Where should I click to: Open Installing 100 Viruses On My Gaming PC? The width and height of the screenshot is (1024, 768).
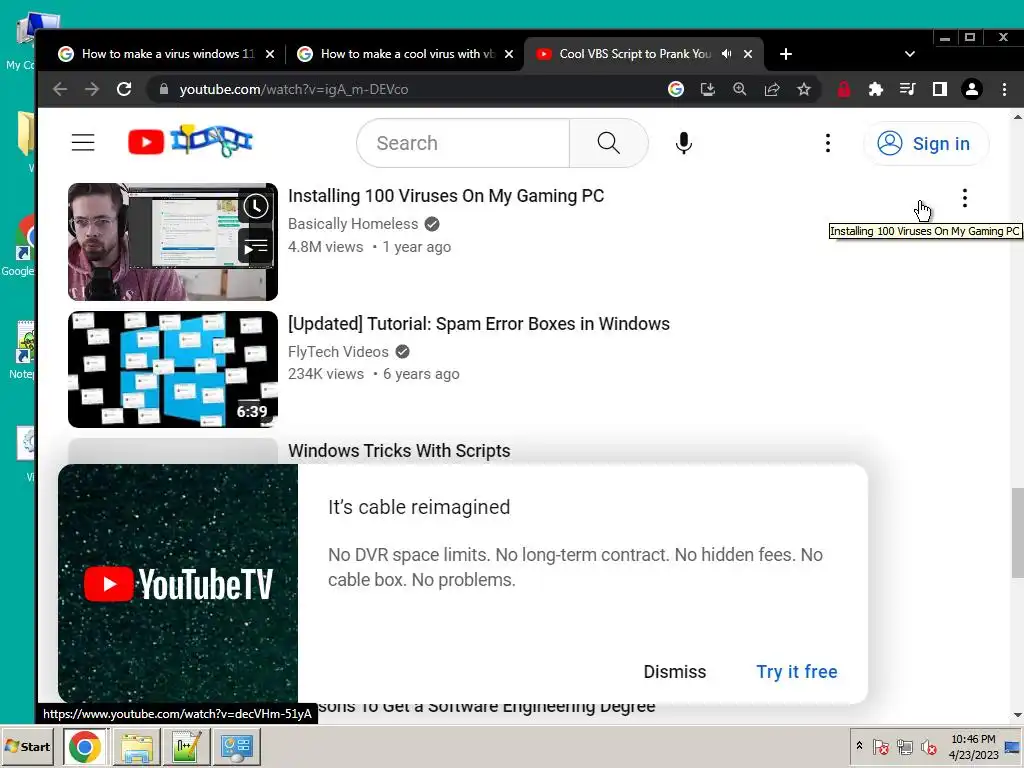(446, 196)
